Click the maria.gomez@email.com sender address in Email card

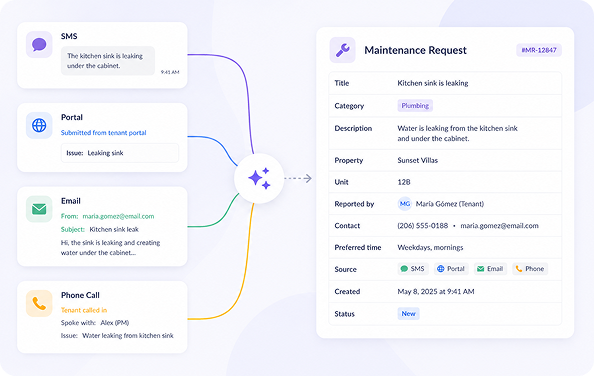coord(118,216)
